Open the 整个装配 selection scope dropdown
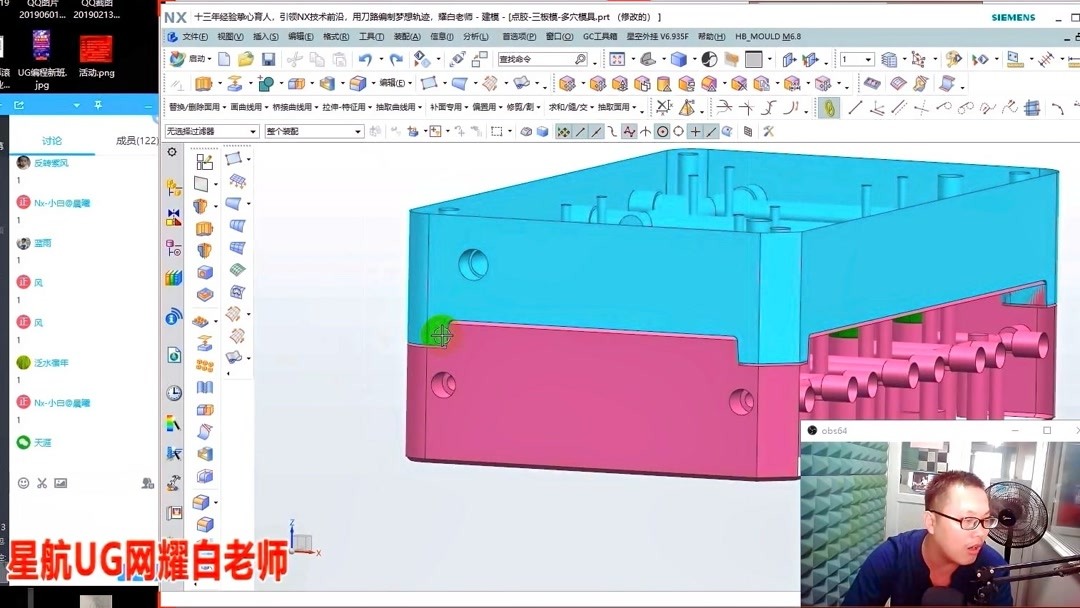This screenshot has width=1080, height=608. tap(313, 130)
